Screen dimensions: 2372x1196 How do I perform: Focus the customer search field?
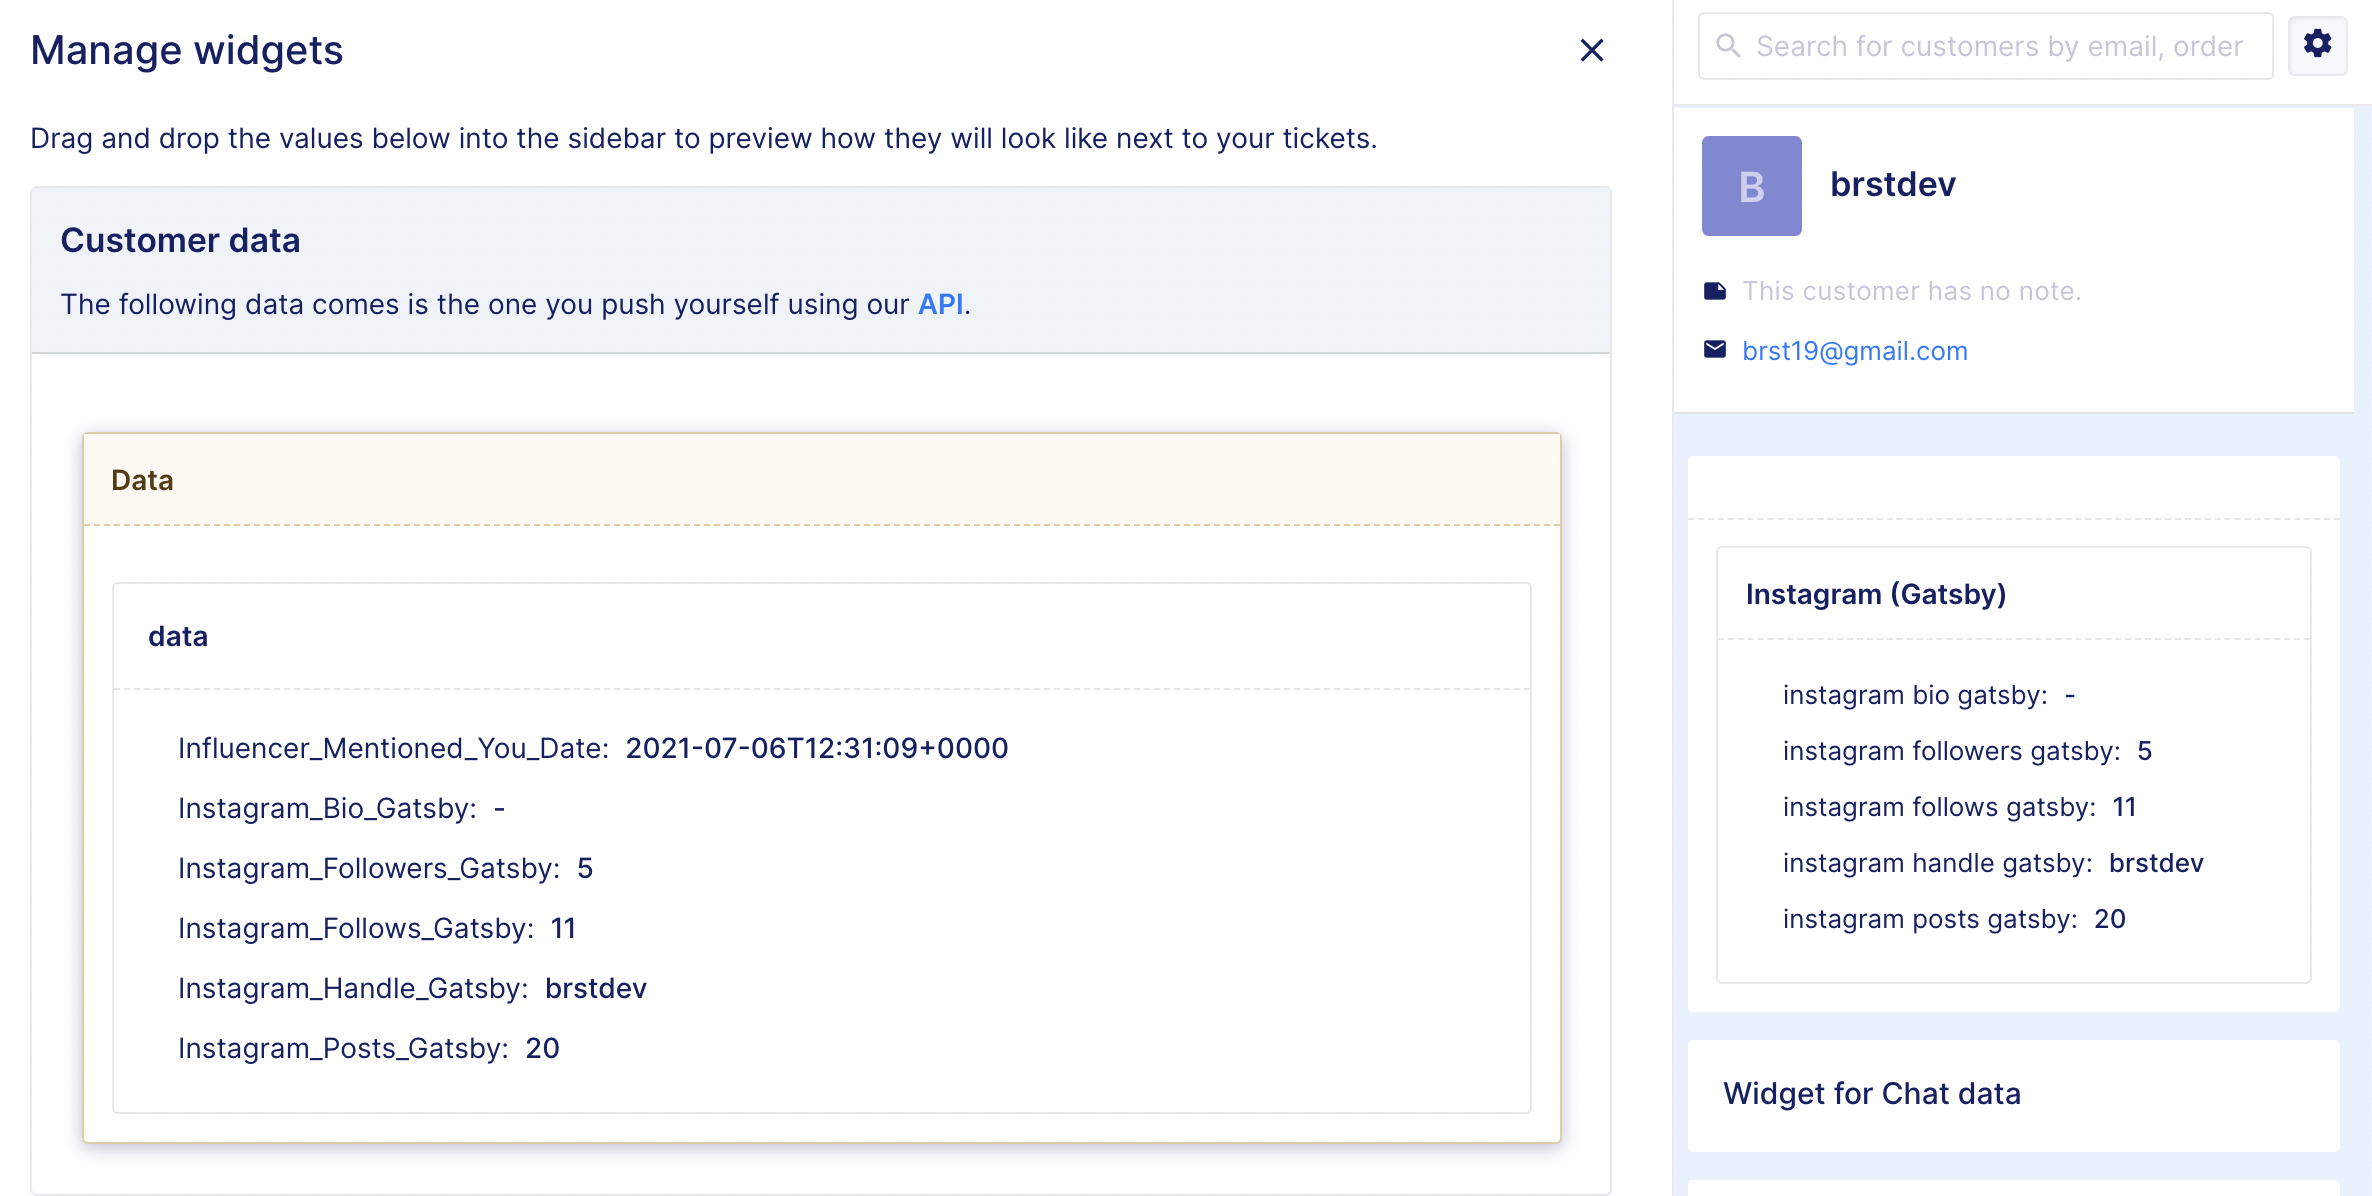[x=1985, y=46]
